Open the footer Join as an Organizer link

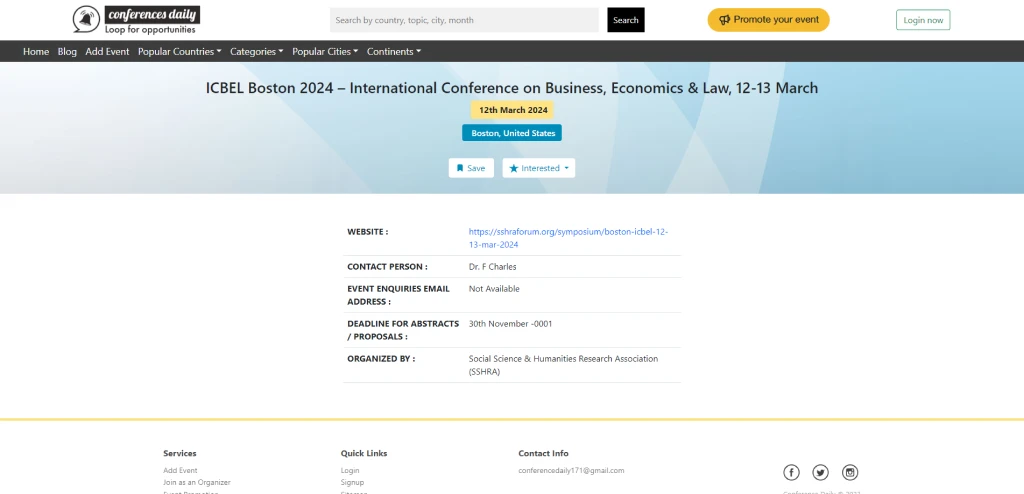(197, 482)
